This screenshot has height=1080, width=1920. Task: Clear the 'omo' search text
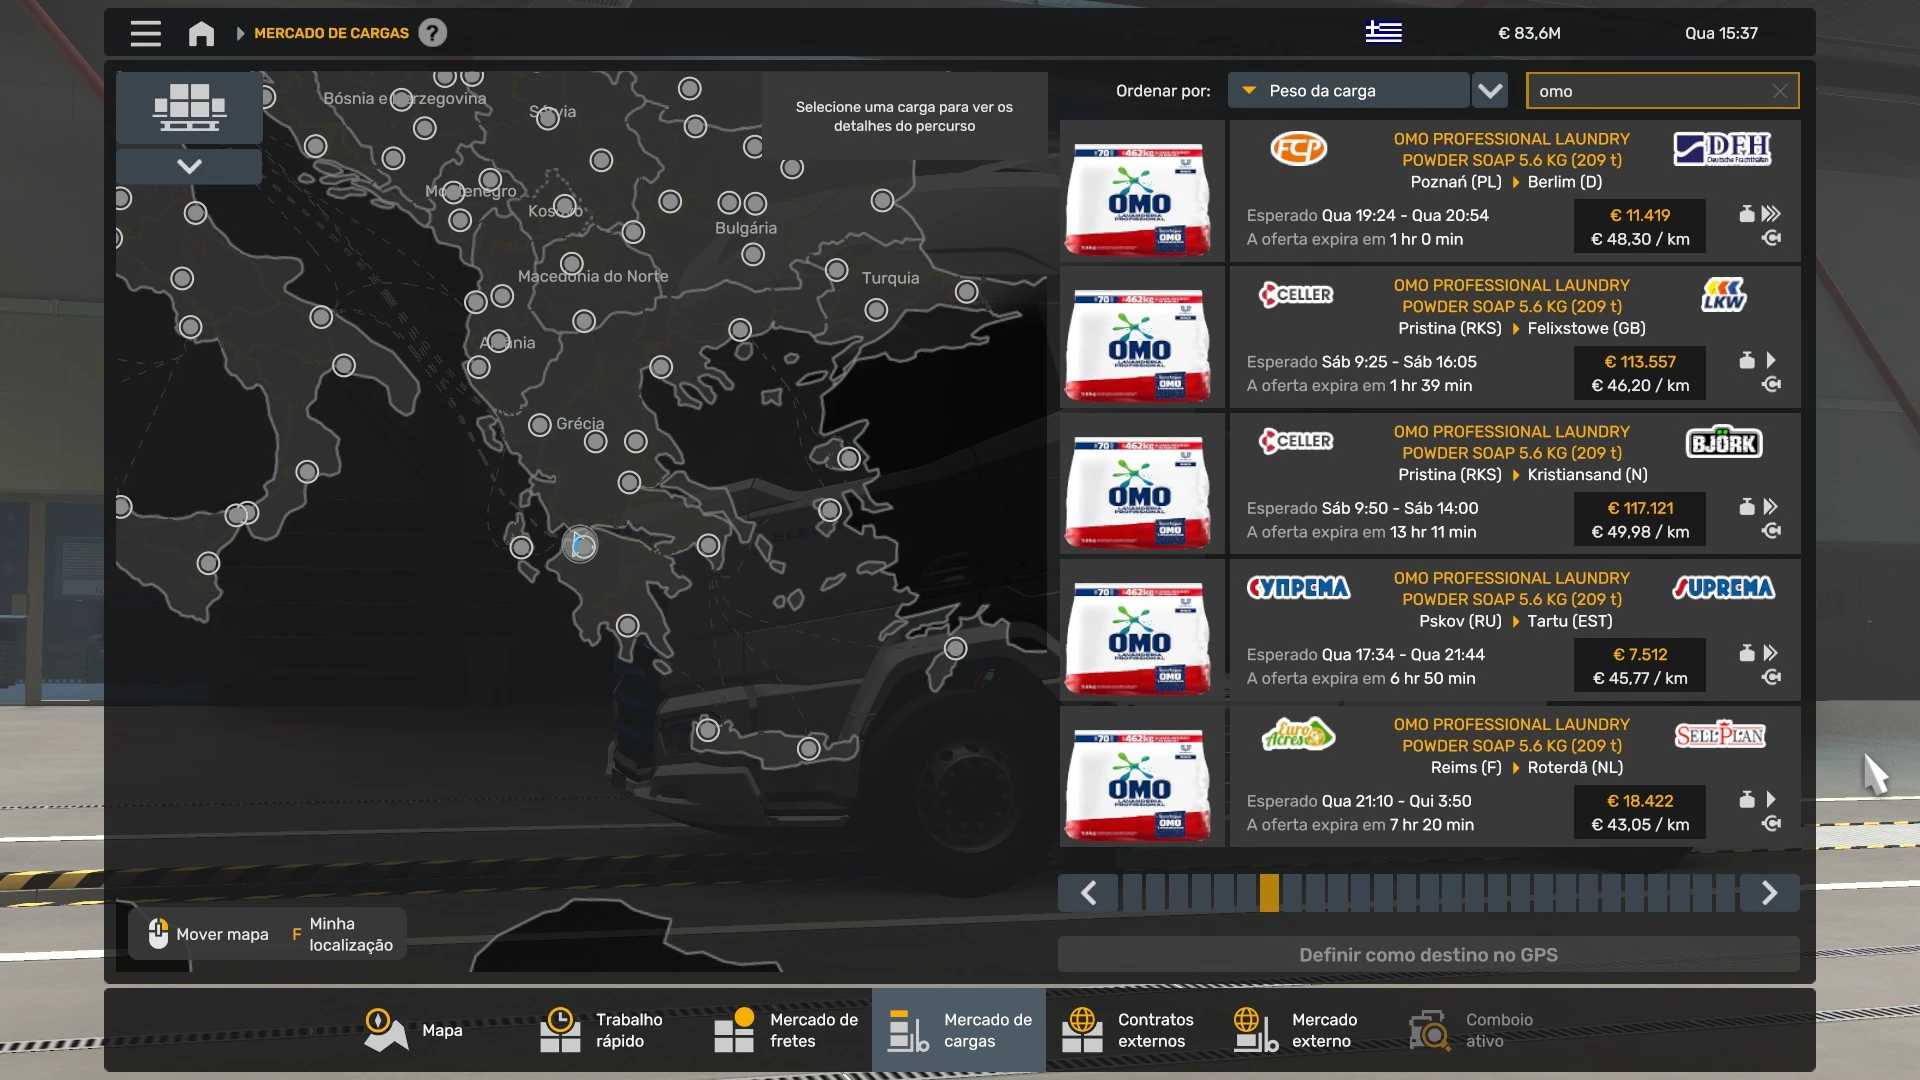[x=1780, y=91]
